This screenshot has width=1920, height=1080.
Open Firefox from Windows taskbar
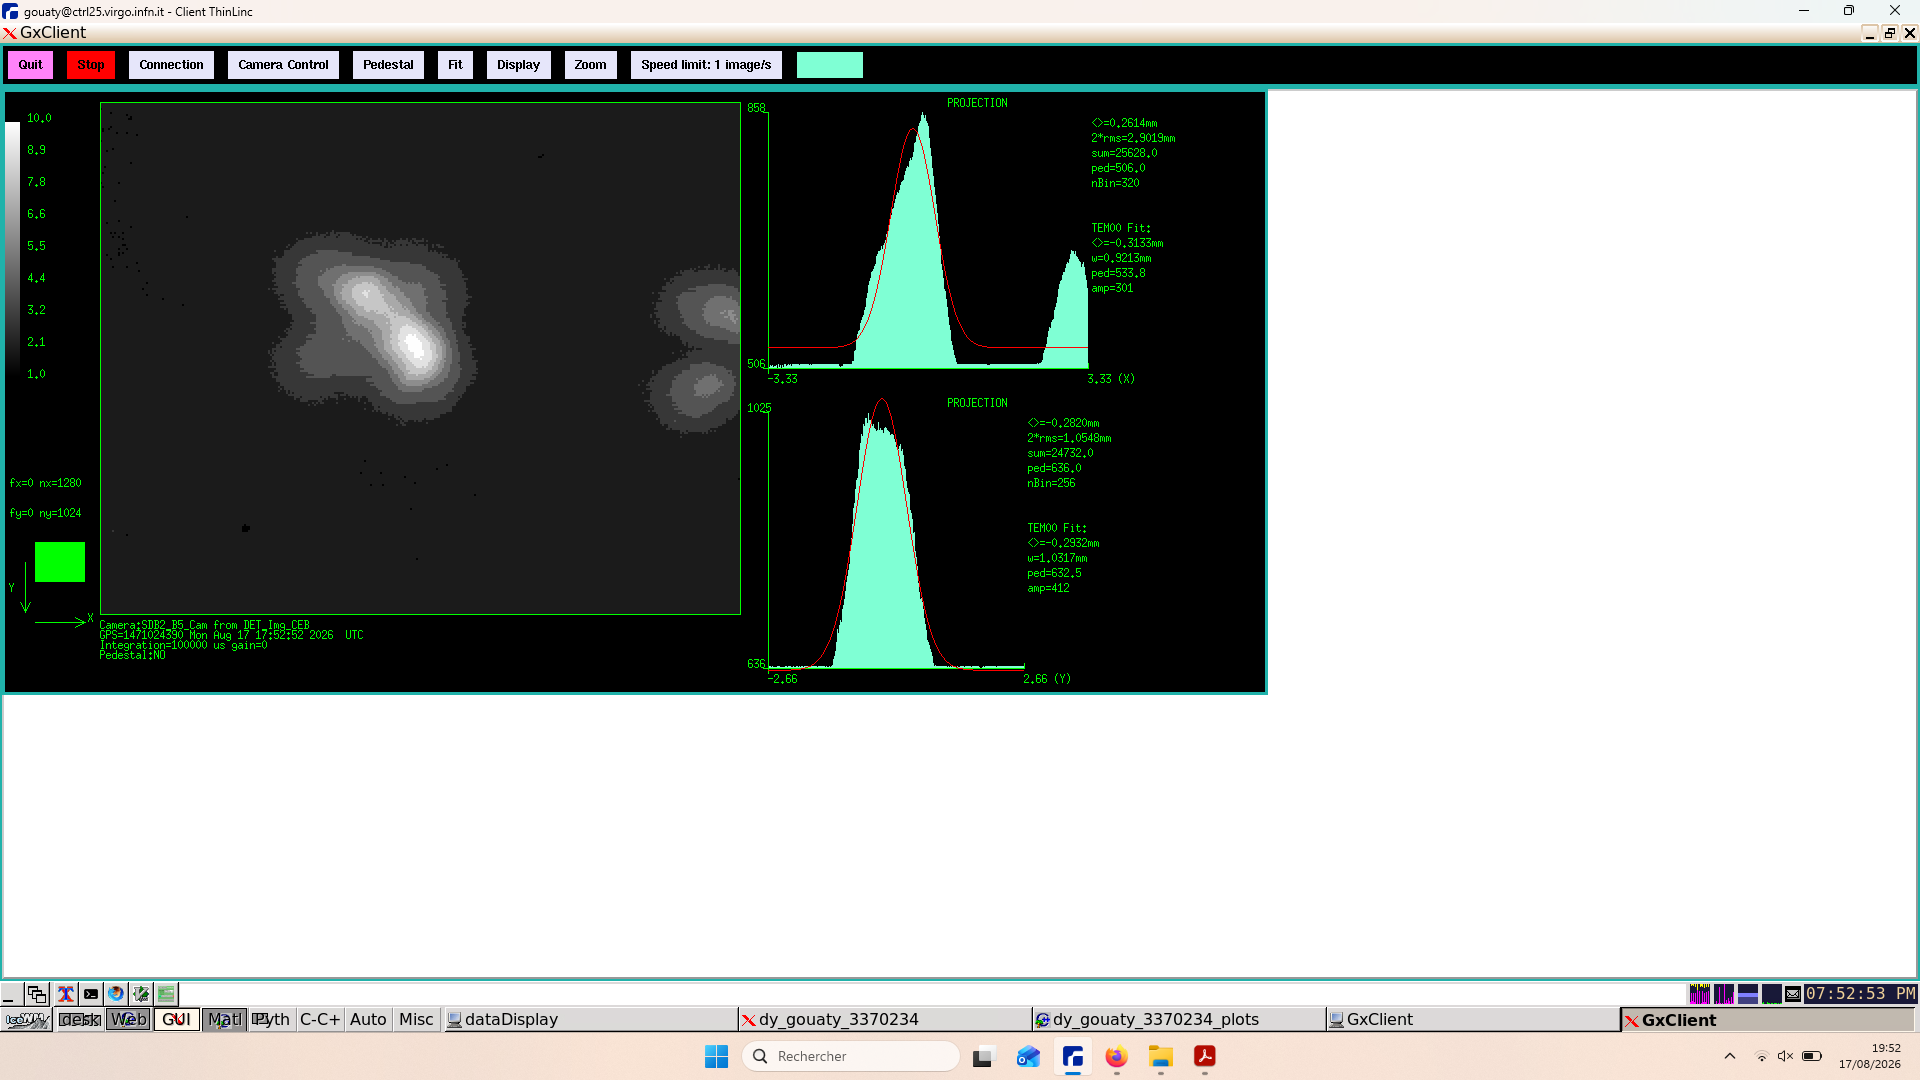click(x=1116, y=1056)
